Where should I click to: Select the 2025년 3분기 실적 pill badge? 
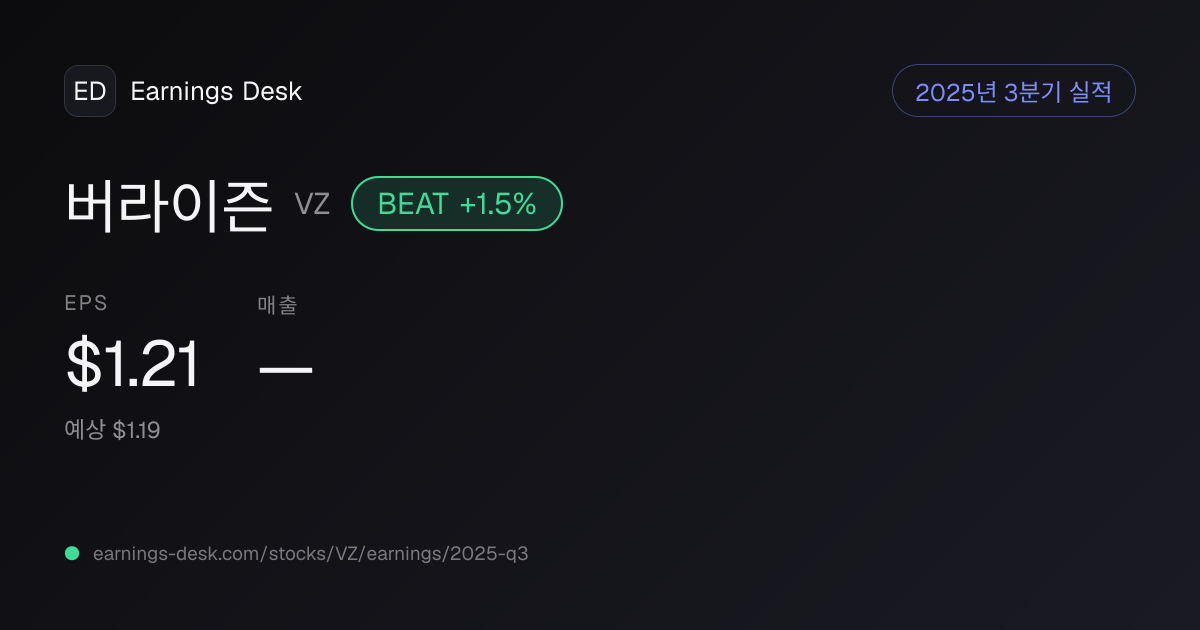coord(1013,91)
